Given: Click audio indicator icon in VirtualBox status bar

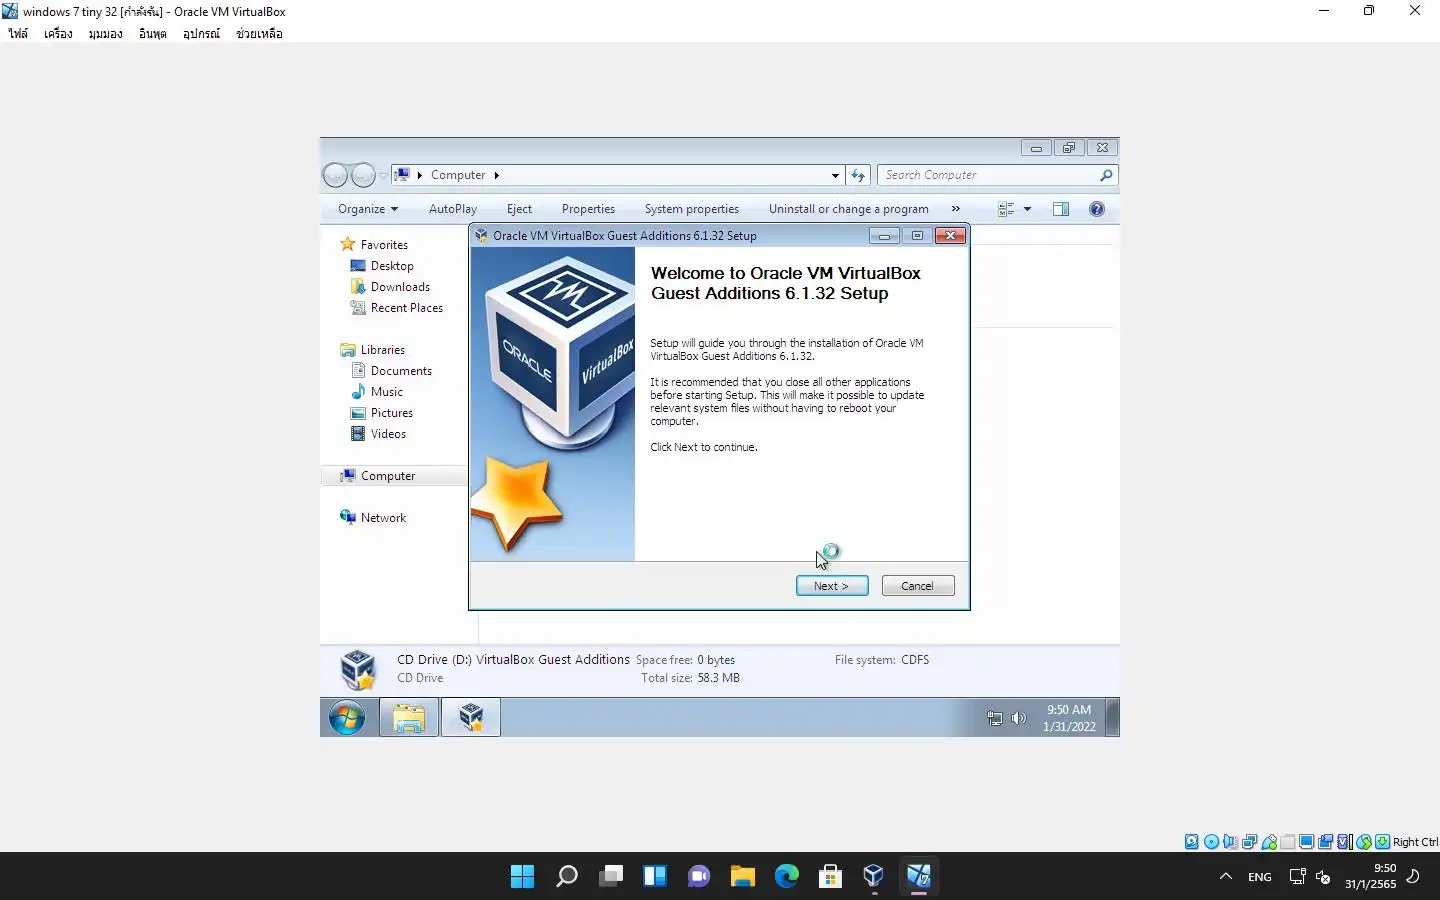Looking at the screenshot, I should (x=1230, y=842).
